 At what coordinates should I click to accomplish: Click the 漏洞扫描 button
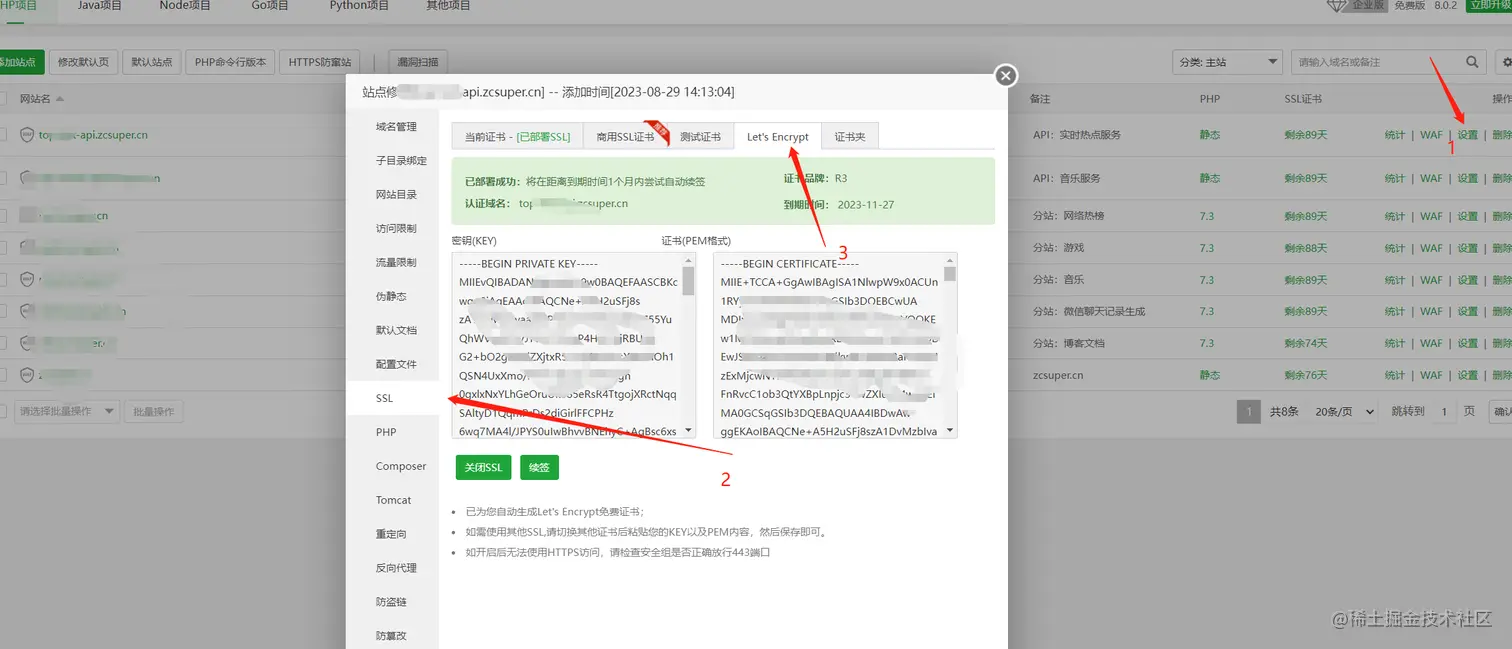418,62
